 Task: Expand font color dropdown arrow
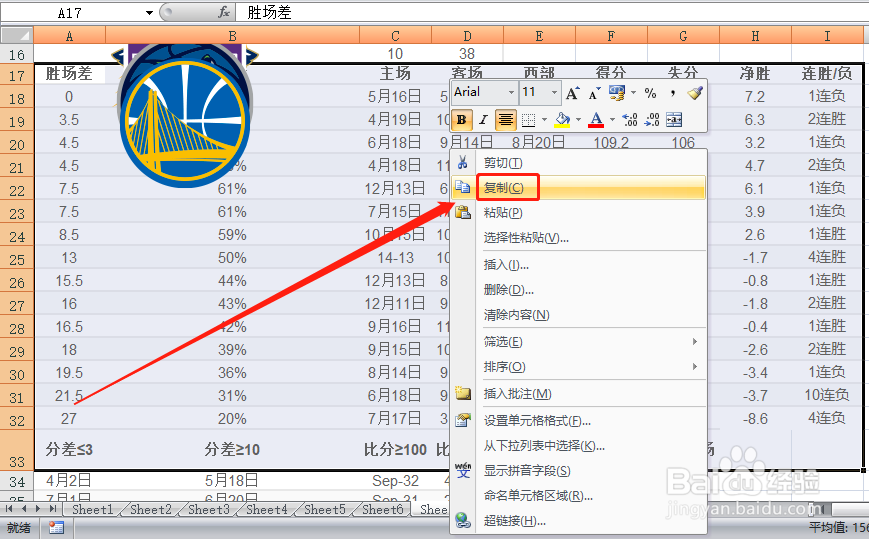click(x=612, y=120)
